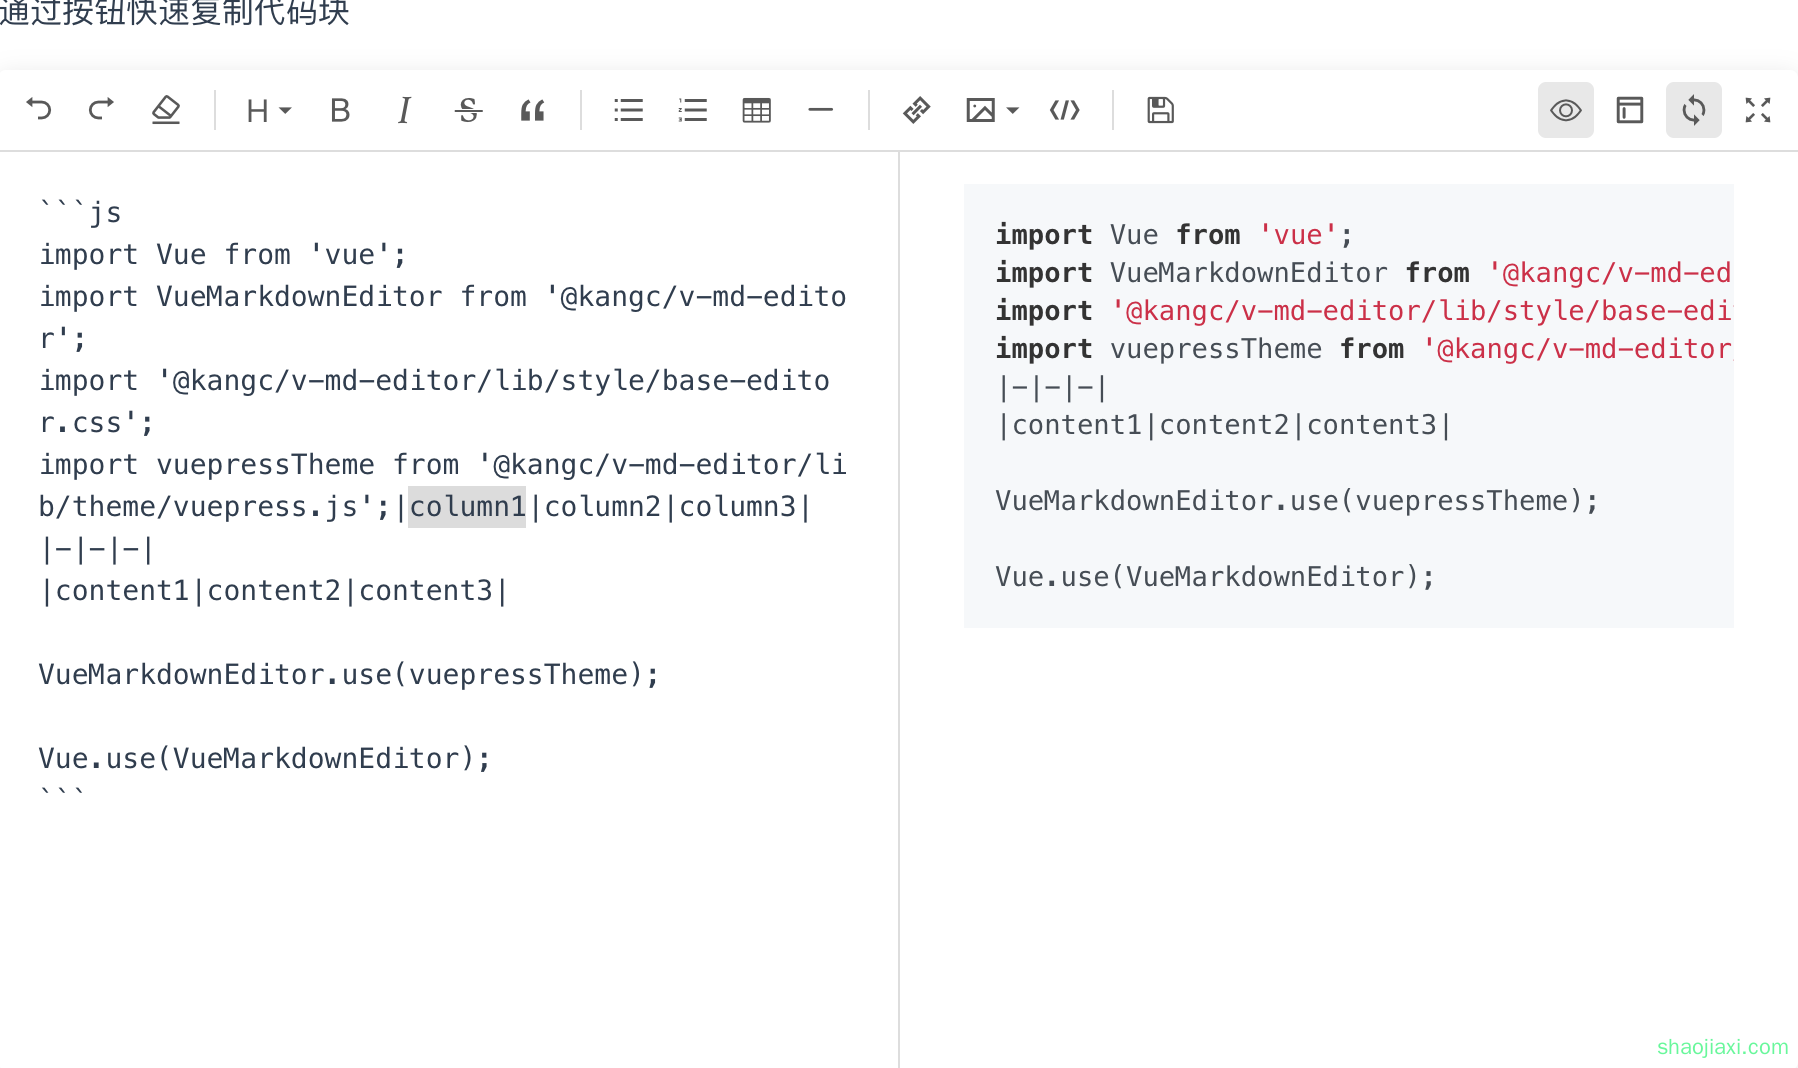
Task: Insert a code block
Action: 1064,110
